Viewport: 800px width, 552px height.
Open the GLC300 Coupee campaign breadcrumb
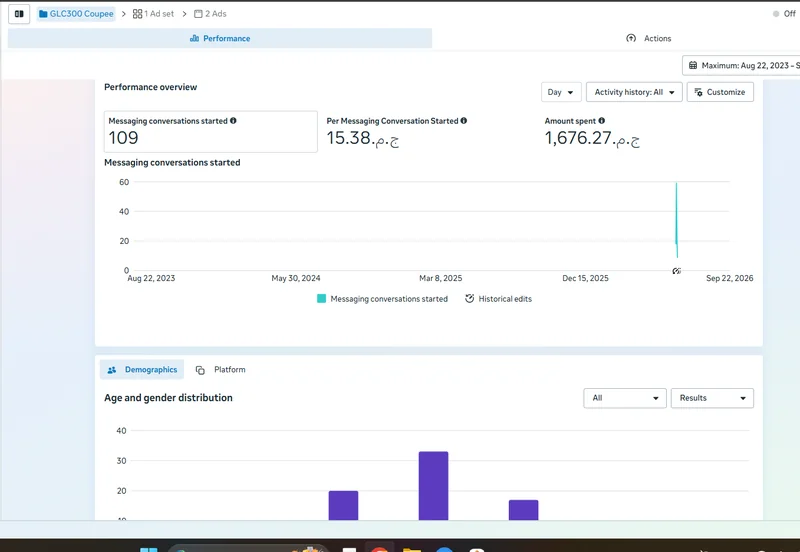coord(77,14)
